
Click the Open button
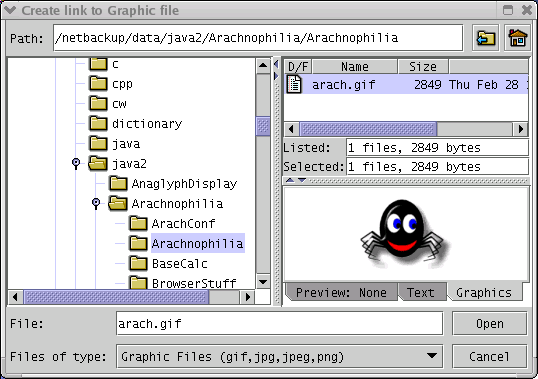[x=490, y=323]
